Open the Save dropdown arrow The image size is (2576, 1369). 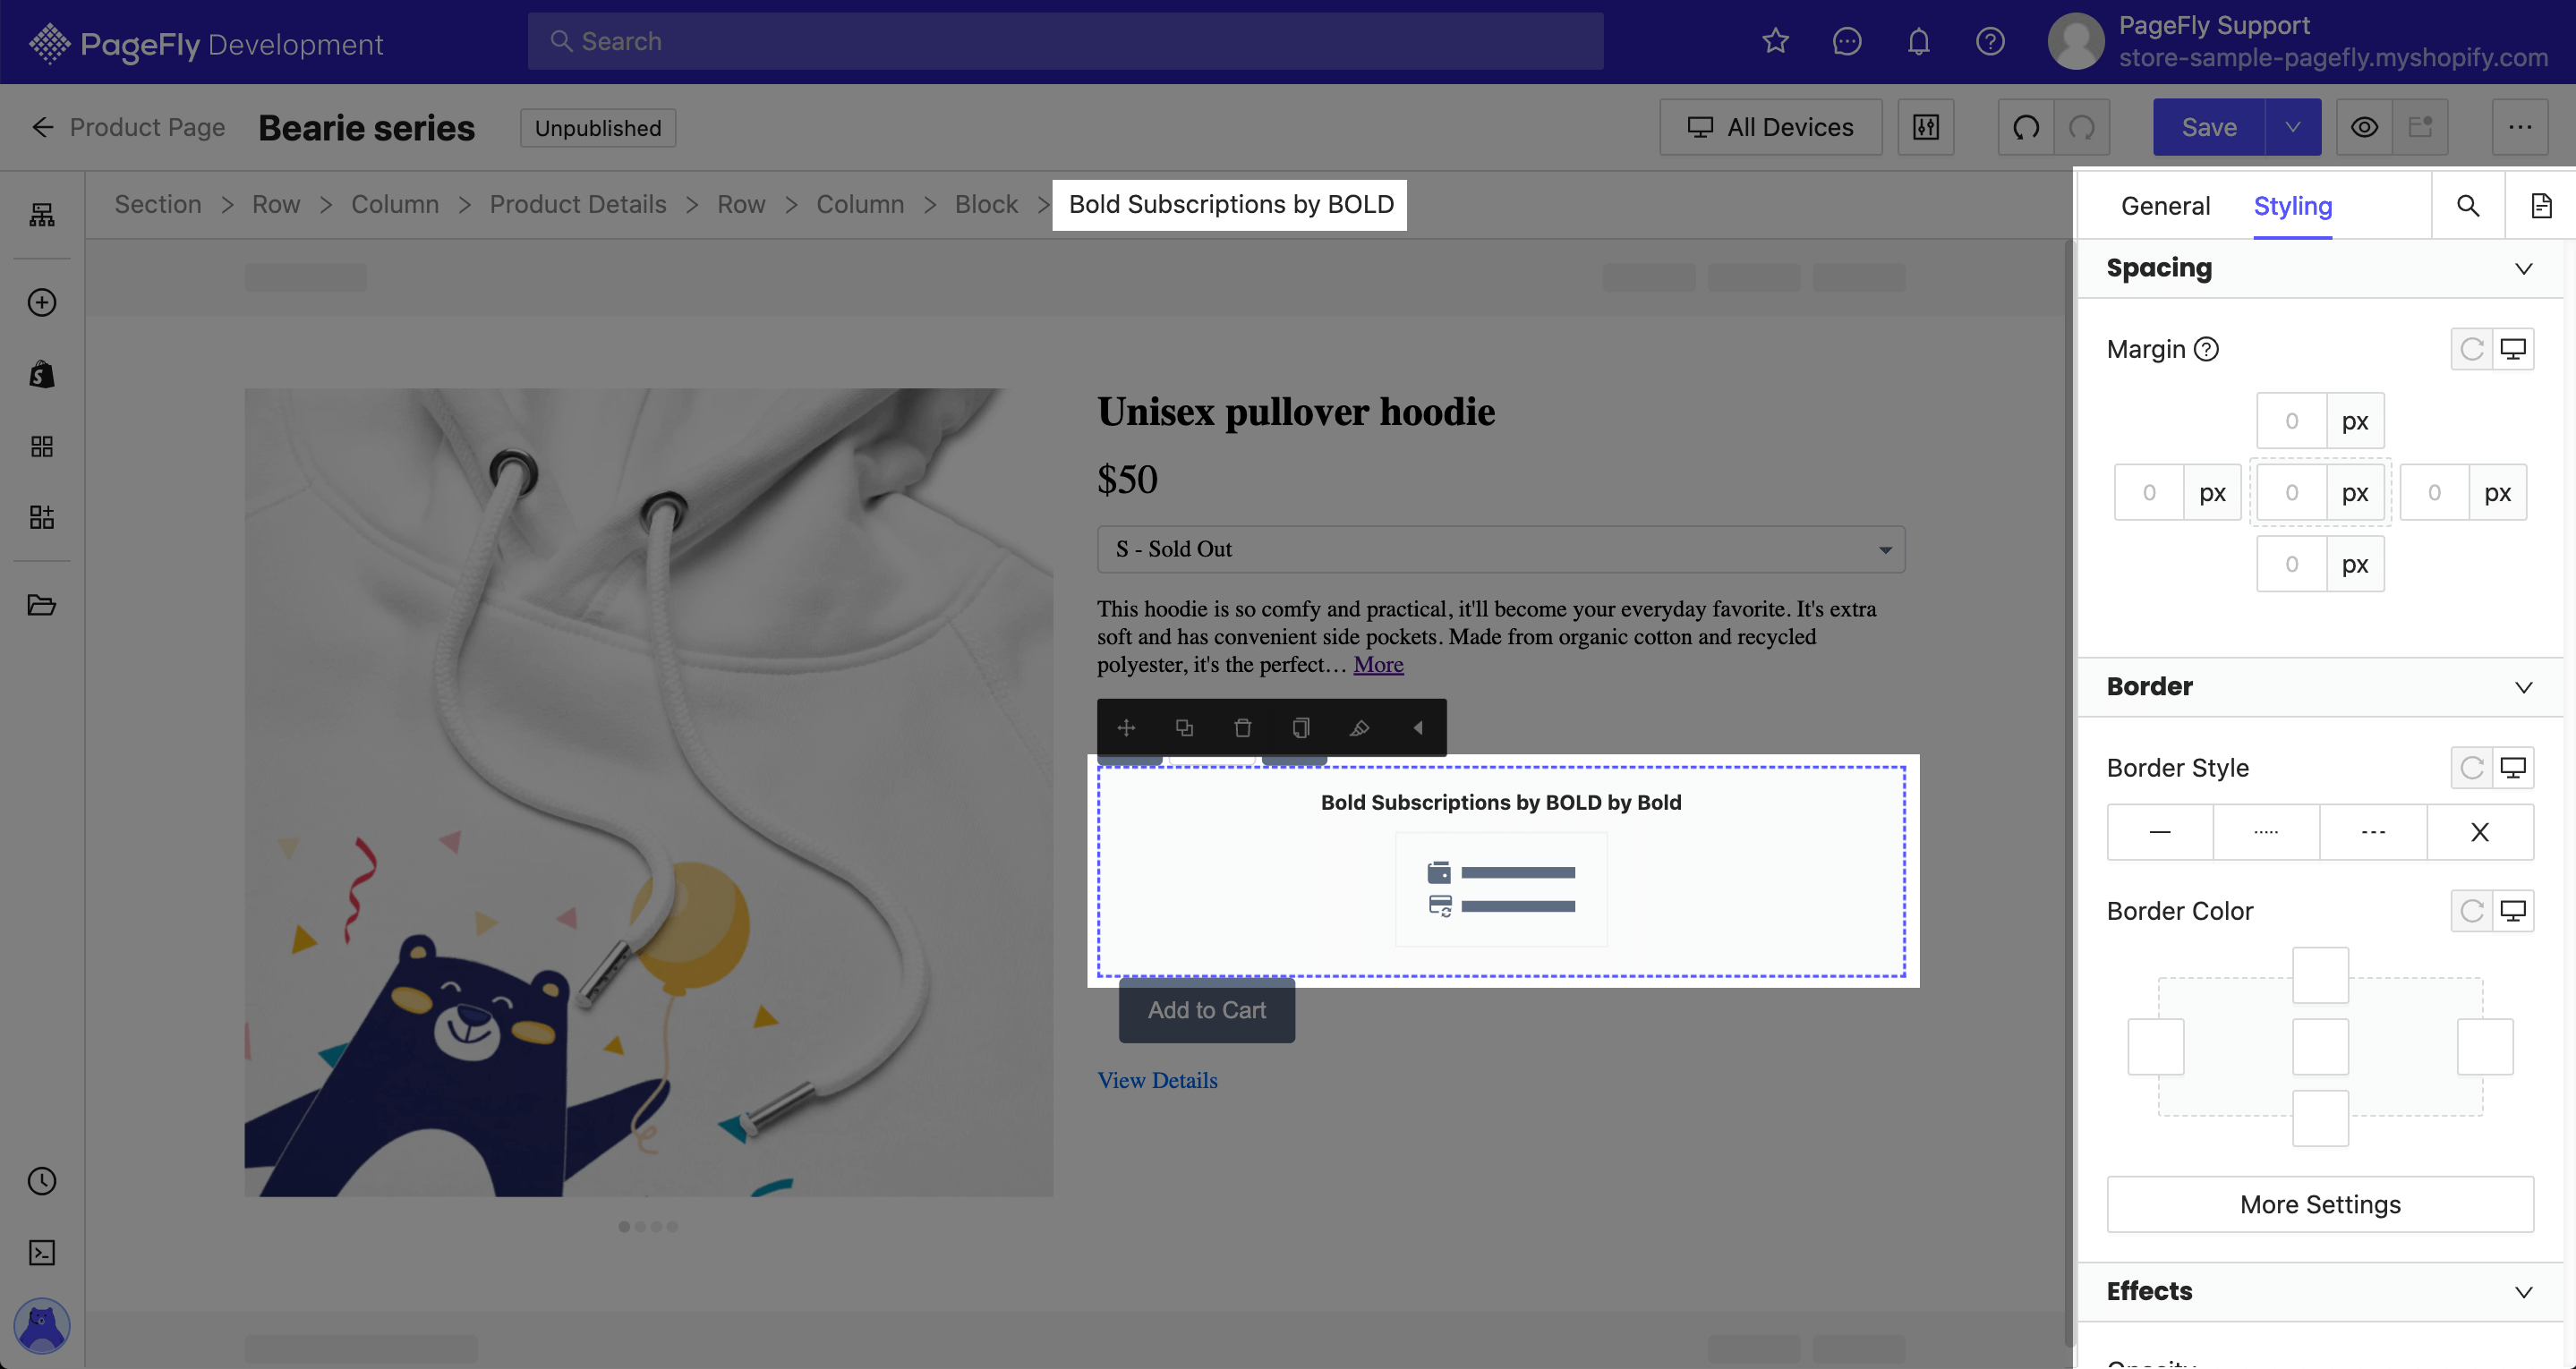tap(2293, 127)
